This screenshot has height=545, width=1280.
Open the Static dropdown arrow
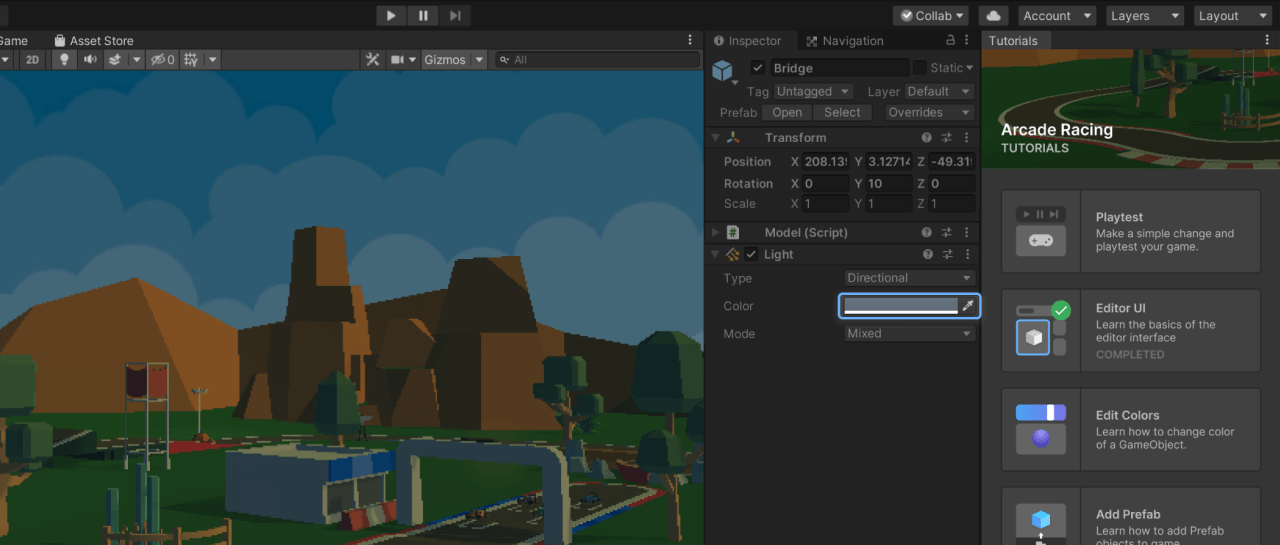pos(969,68)
